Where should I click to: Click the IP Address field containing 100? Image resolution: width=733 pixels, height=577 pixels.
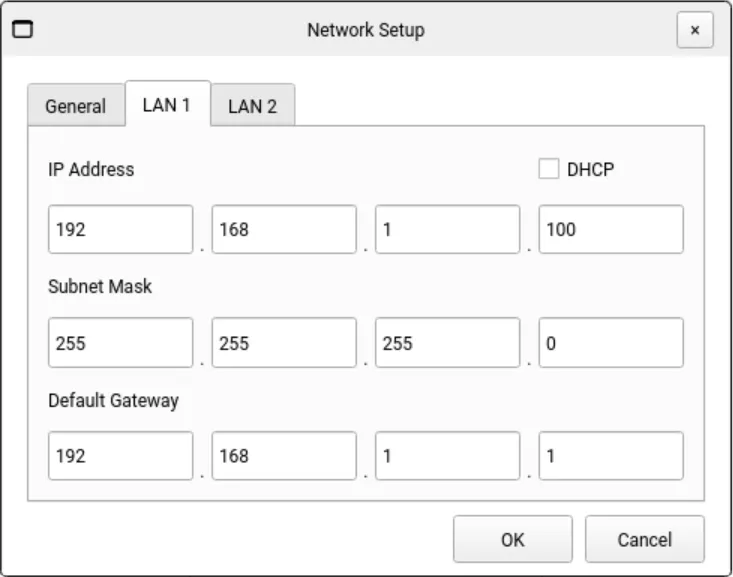click(611, 230)
